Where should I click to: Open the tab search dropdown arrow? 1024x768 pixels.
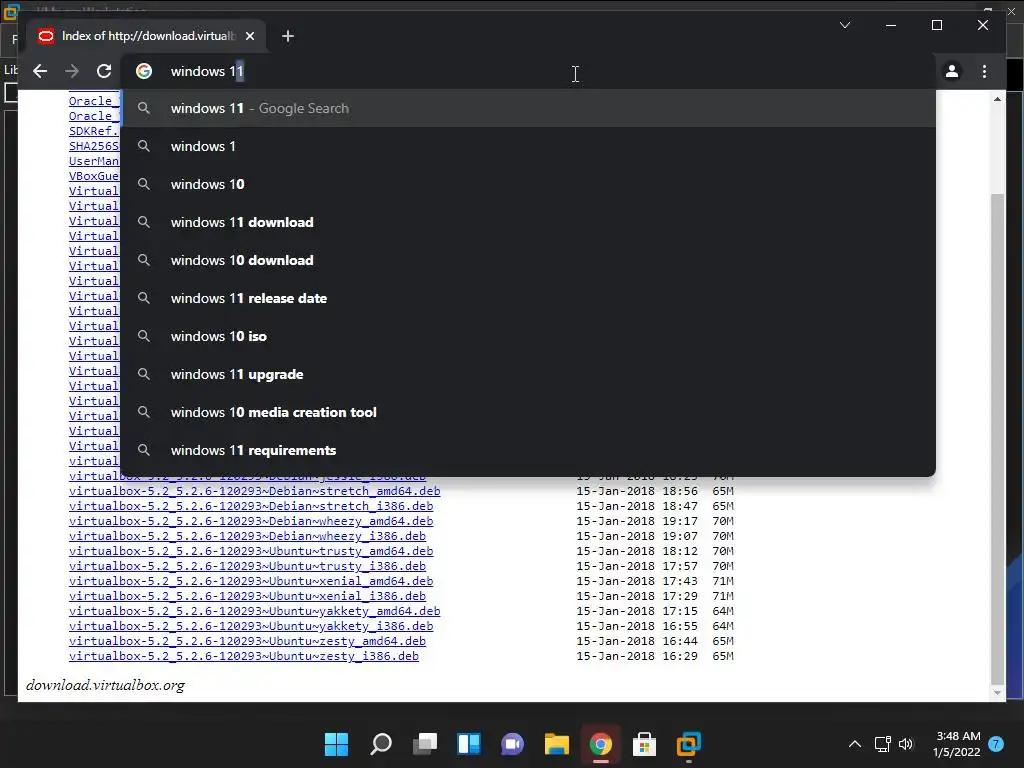pyautogui.click(x=844, y=25)
